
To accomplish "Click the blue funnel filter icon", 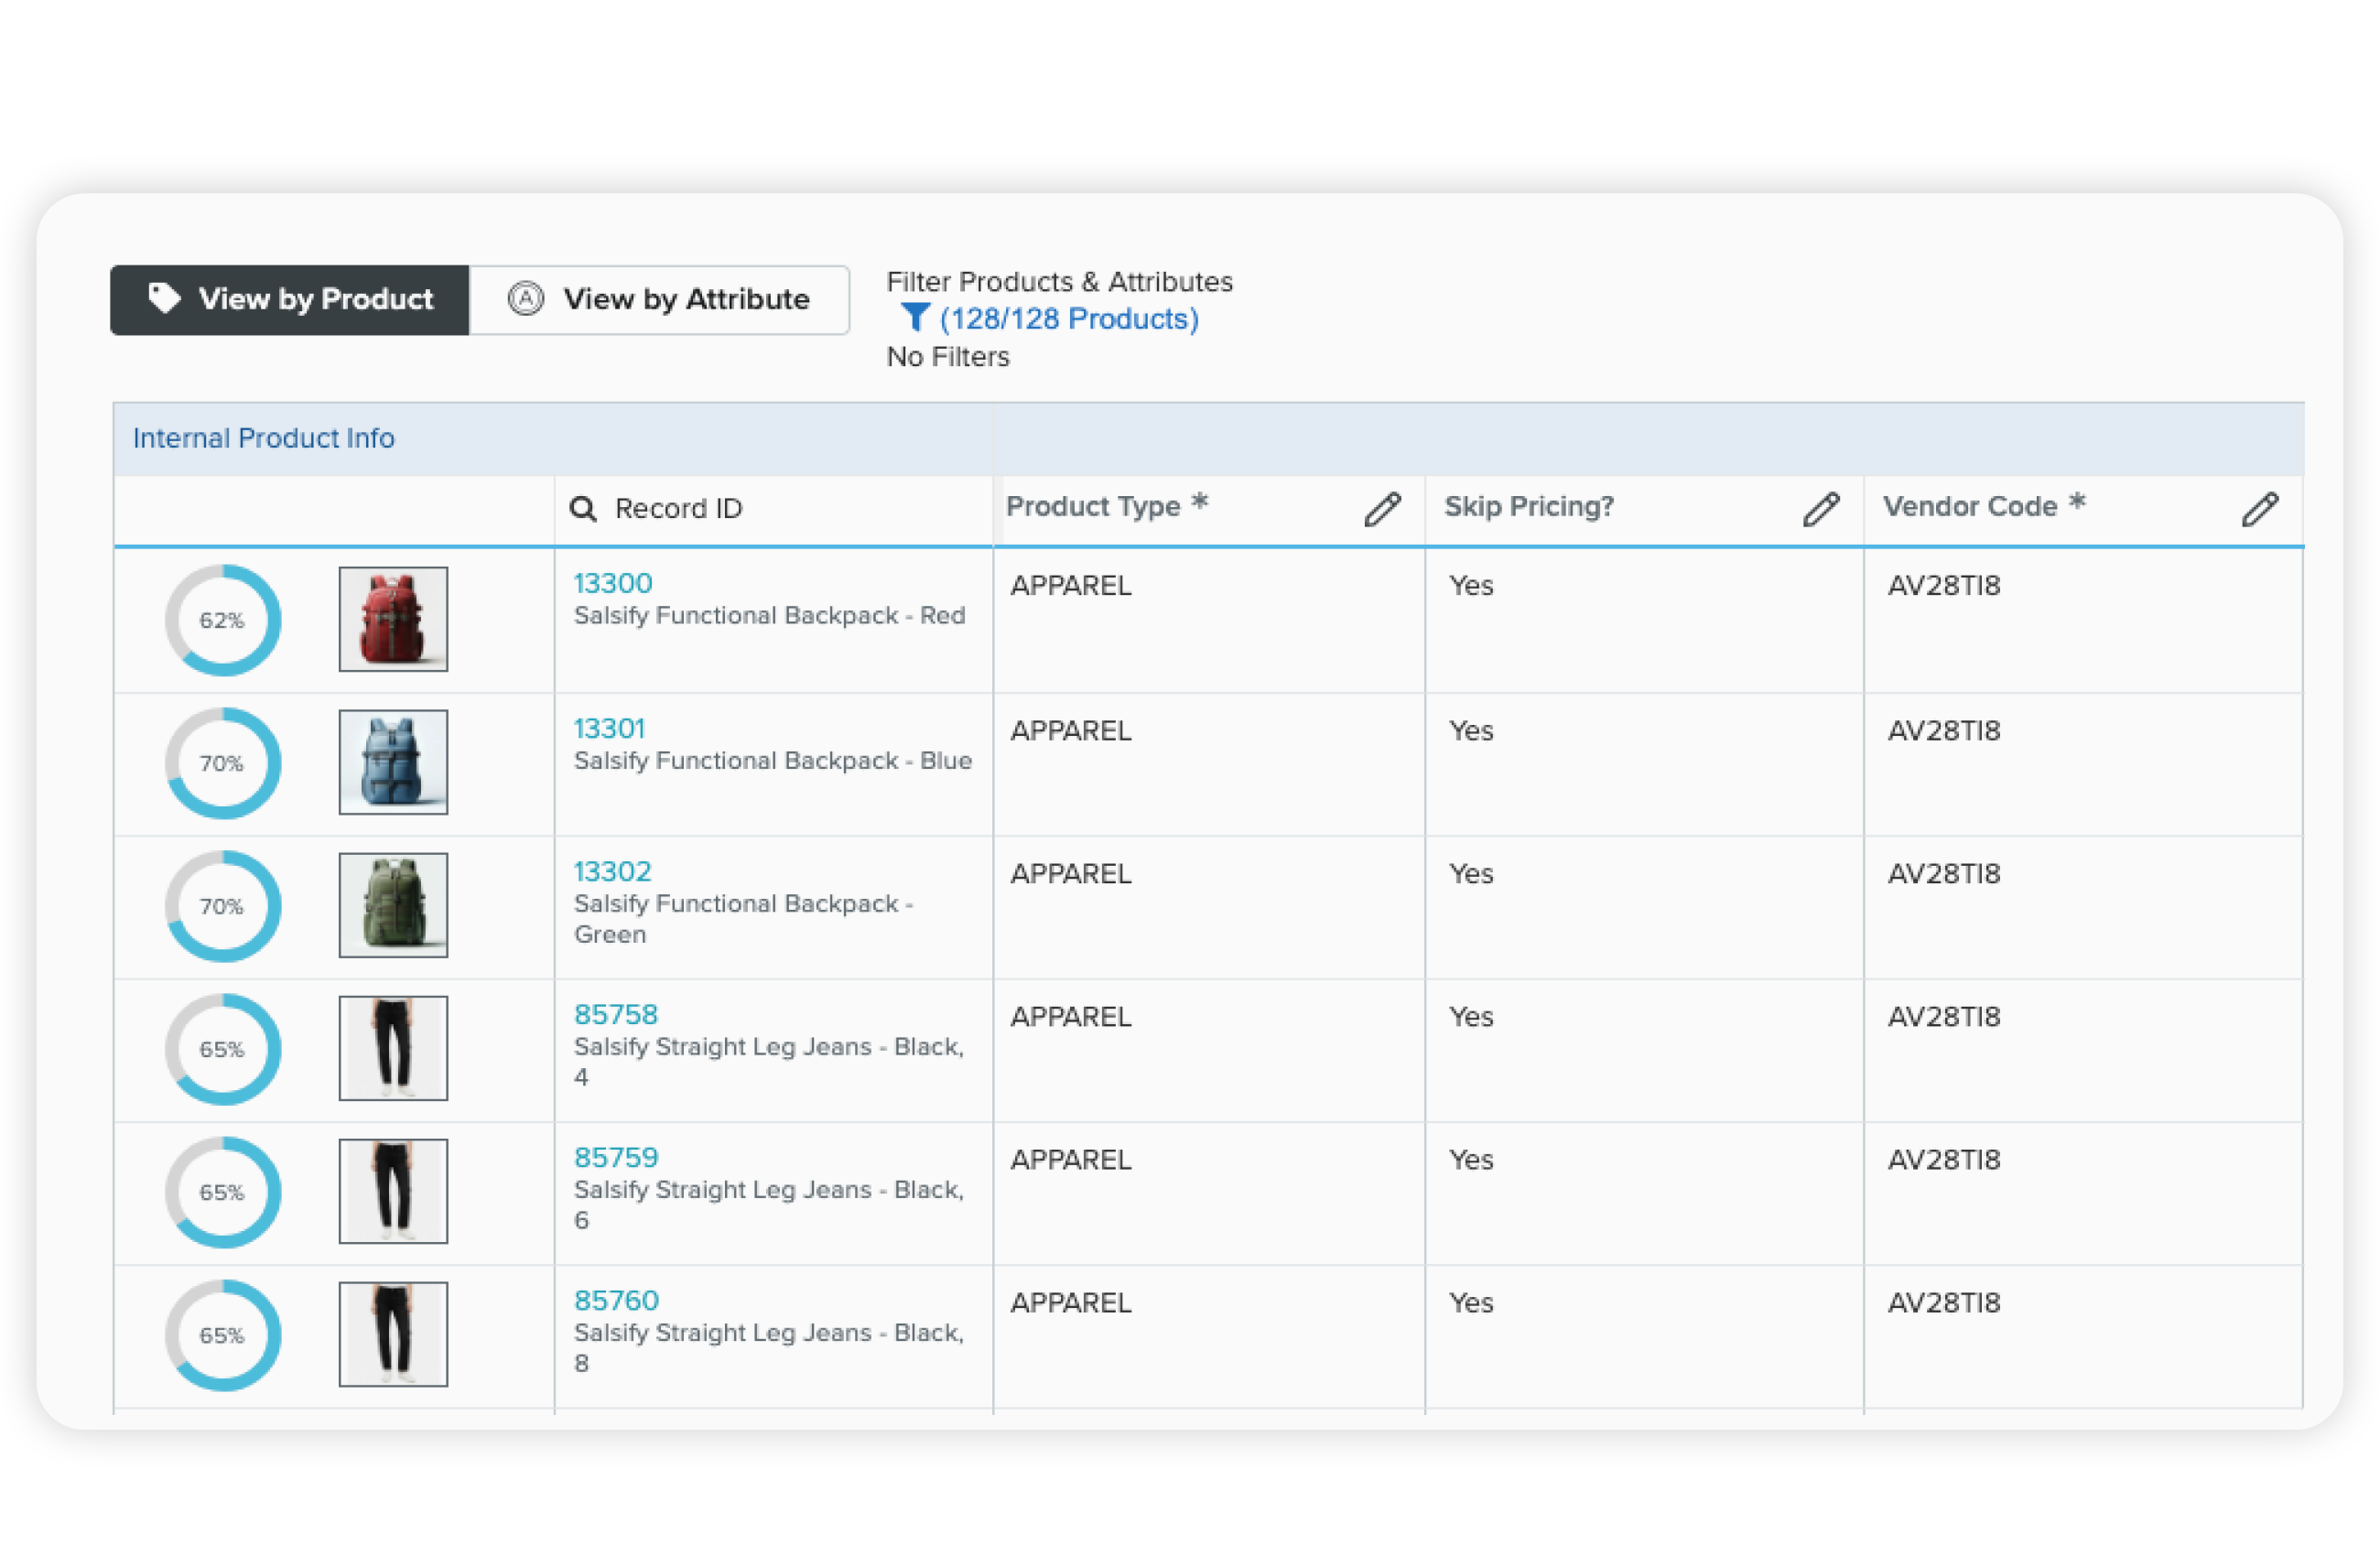I will pos(914,317).
